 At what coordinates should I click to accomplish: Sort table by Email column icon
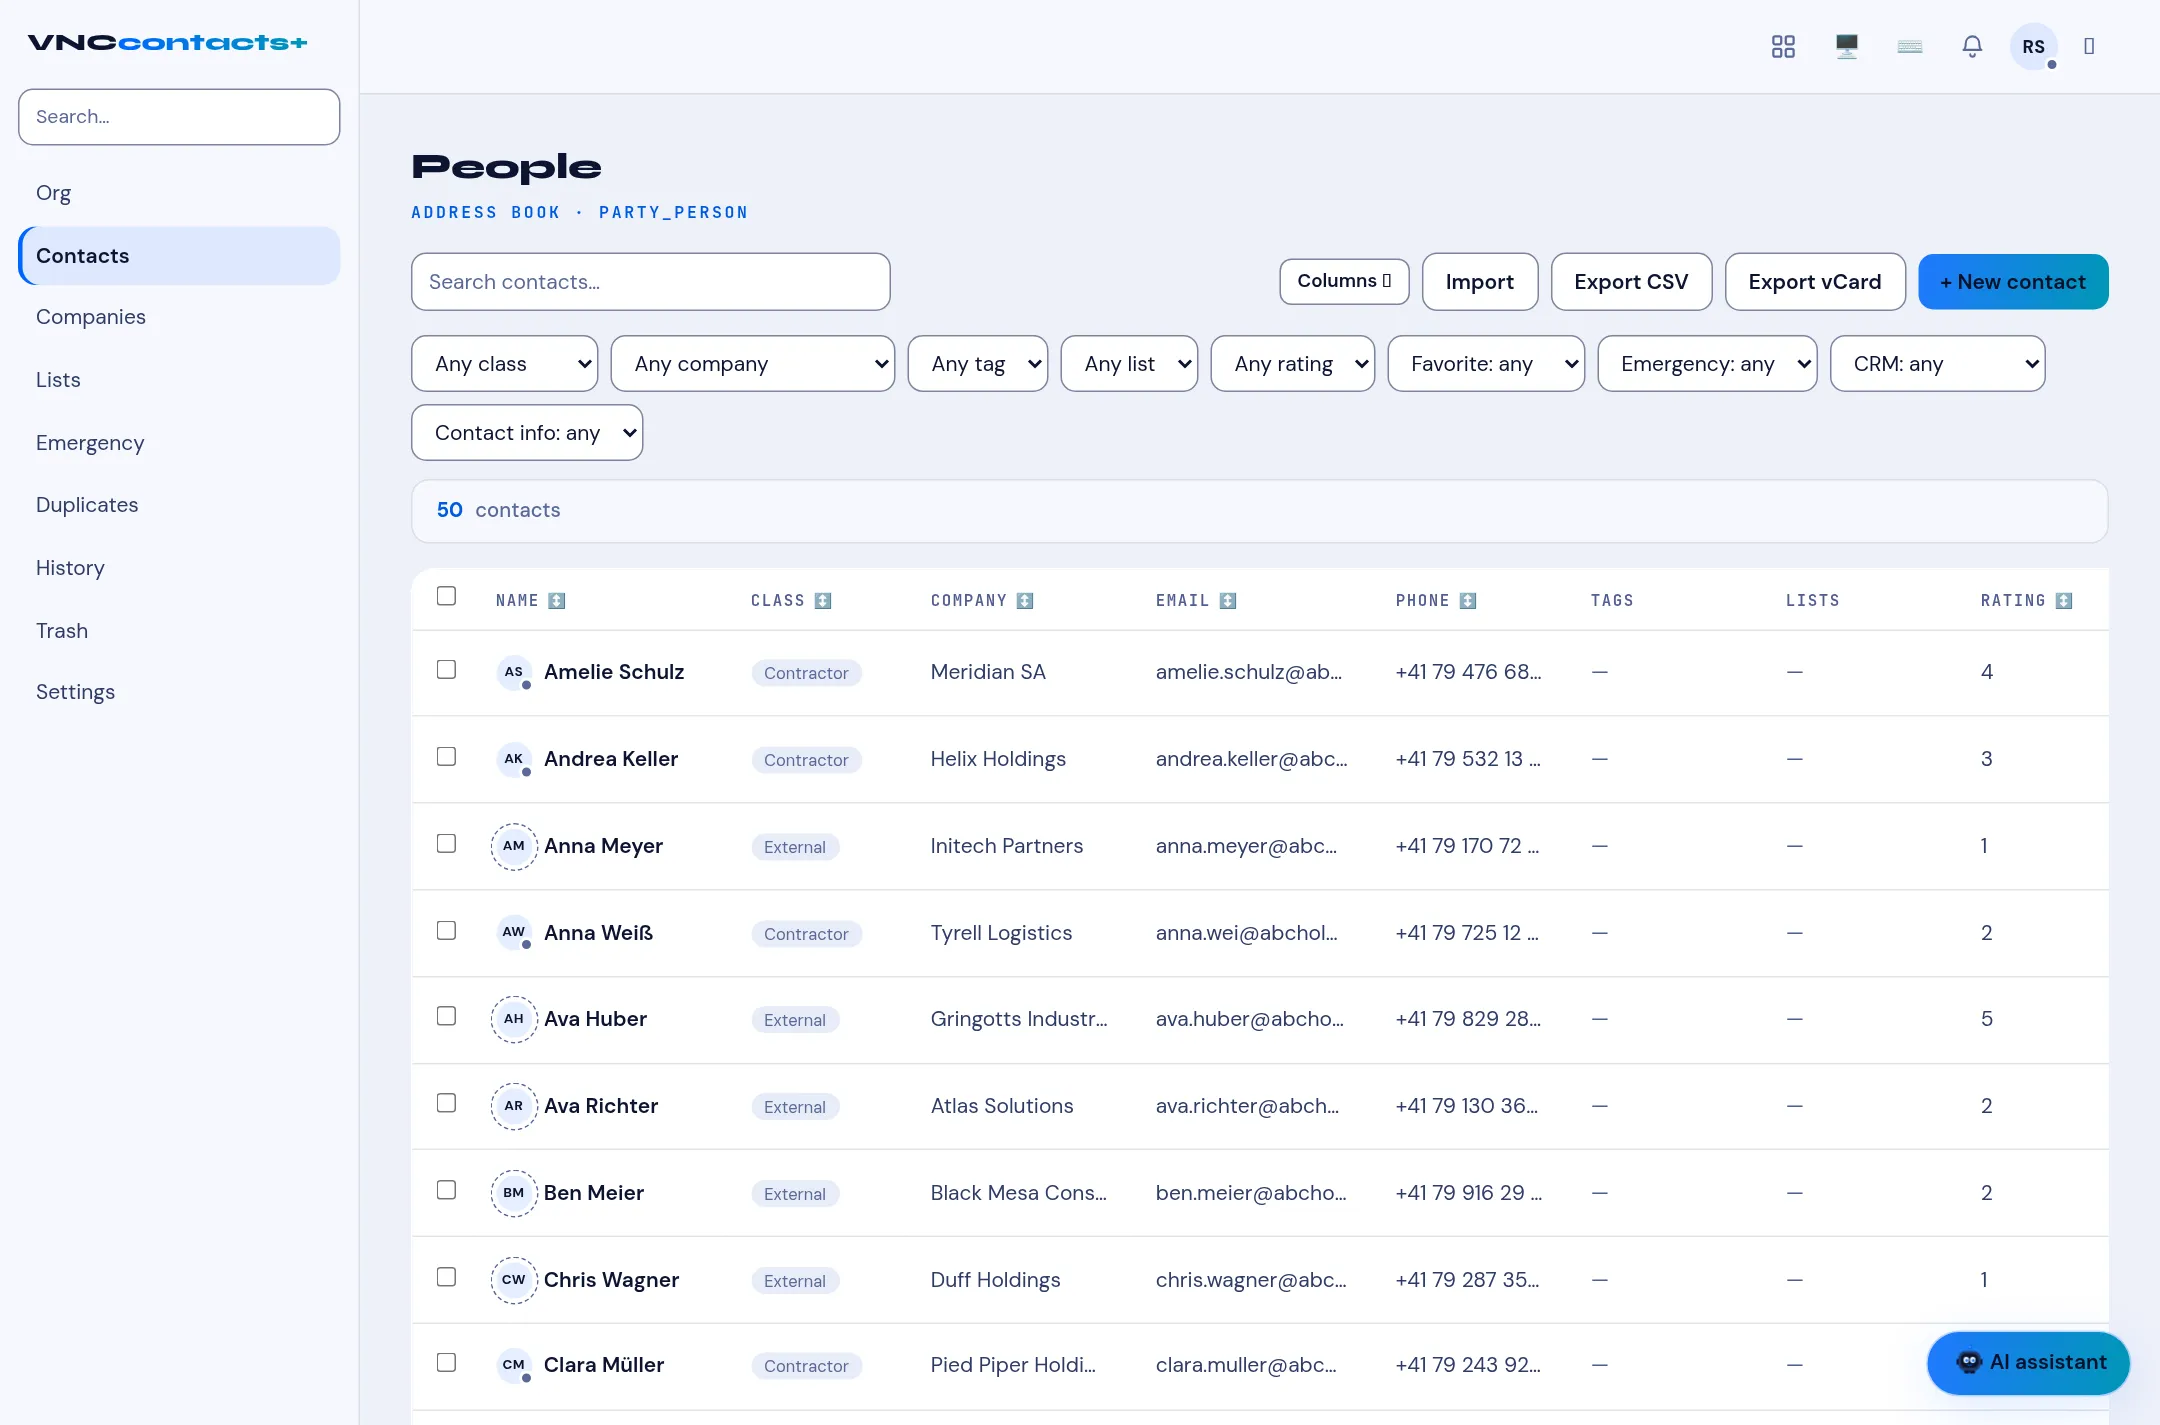click(x=1228, y=601)
